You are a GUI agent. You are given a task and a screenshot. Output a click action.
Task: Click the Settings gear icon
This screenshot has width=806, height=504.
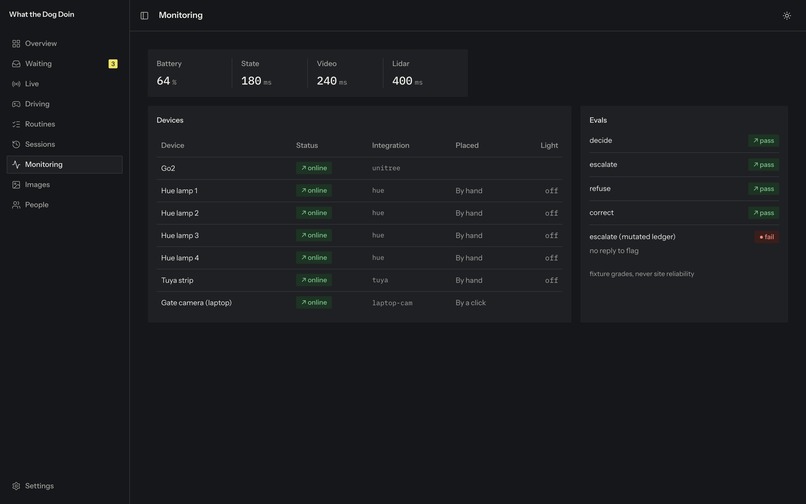point(16,486)
